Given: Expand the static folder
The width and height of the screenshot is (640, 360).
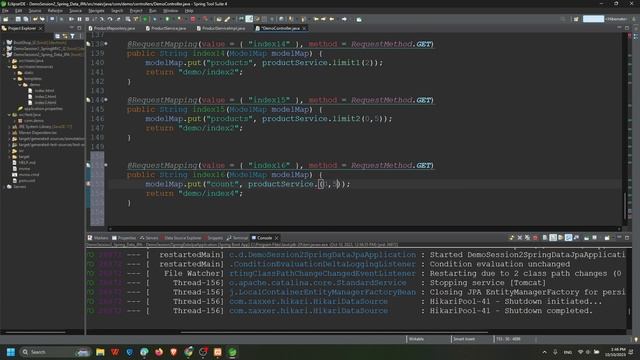Looking at the screenshot, I should click(x=15, y=73).
